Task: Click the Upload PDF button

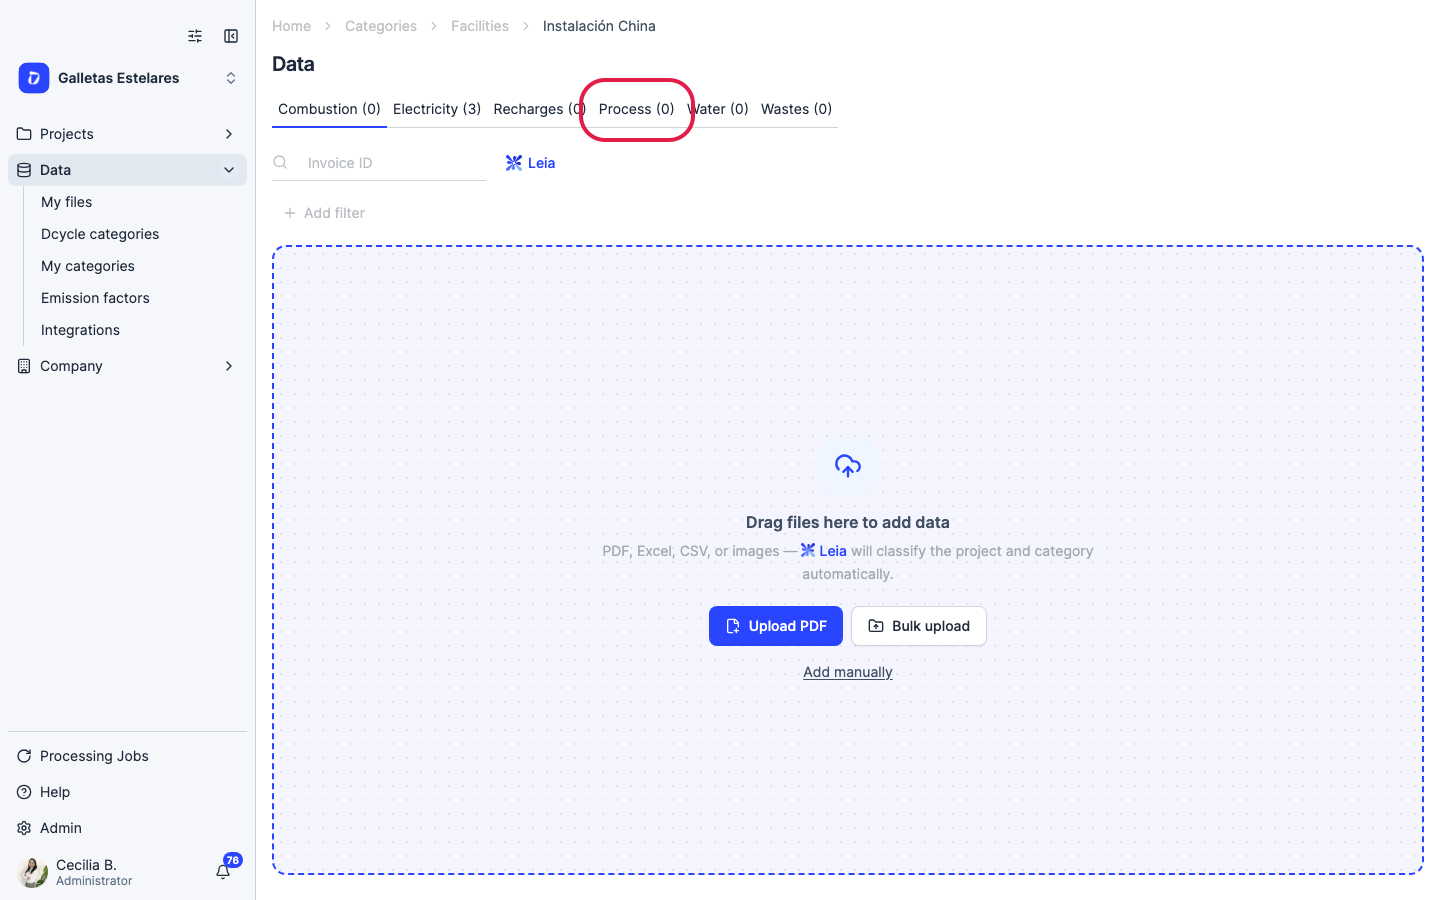Action: (x=776, y=626)
